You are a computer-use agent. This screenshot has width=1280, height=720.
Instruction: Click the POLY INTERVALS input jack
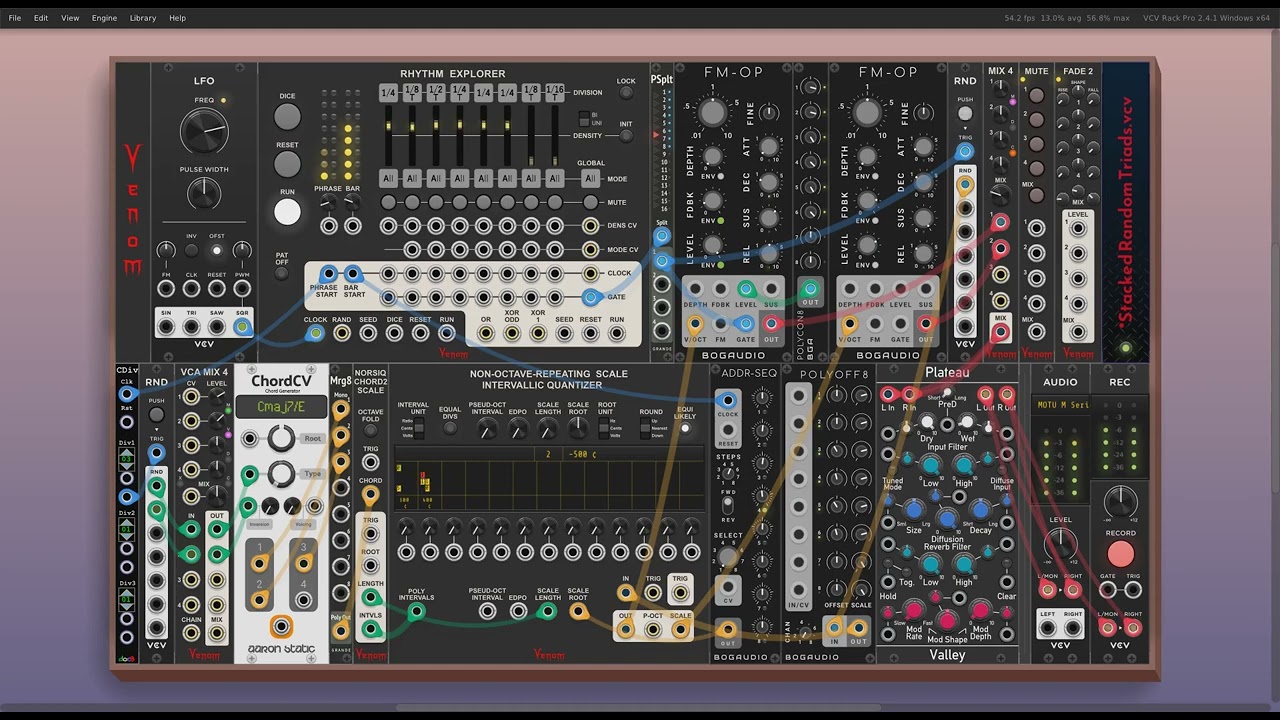(416, 611)
